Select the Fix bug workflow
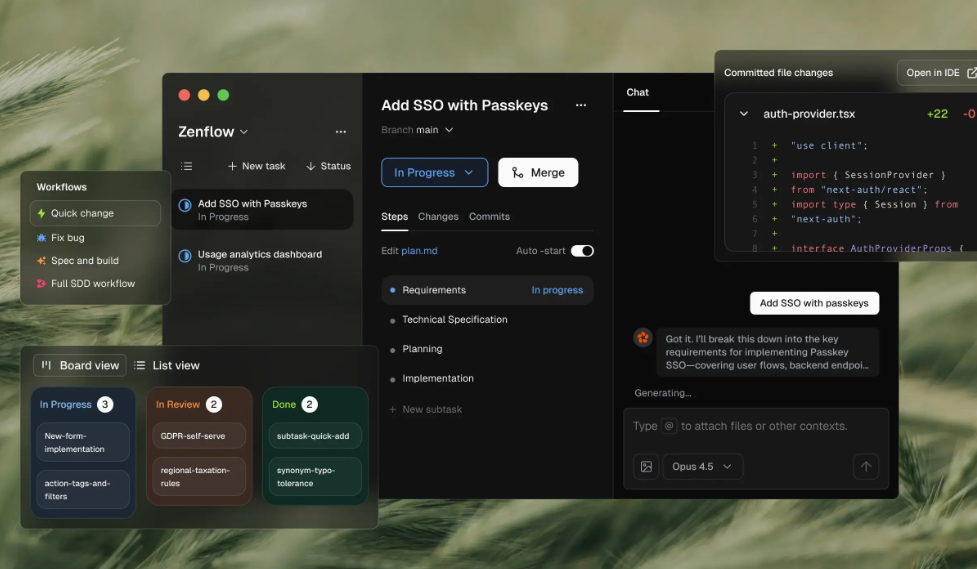This screenshot has height=569, width=977. point(67,237)
